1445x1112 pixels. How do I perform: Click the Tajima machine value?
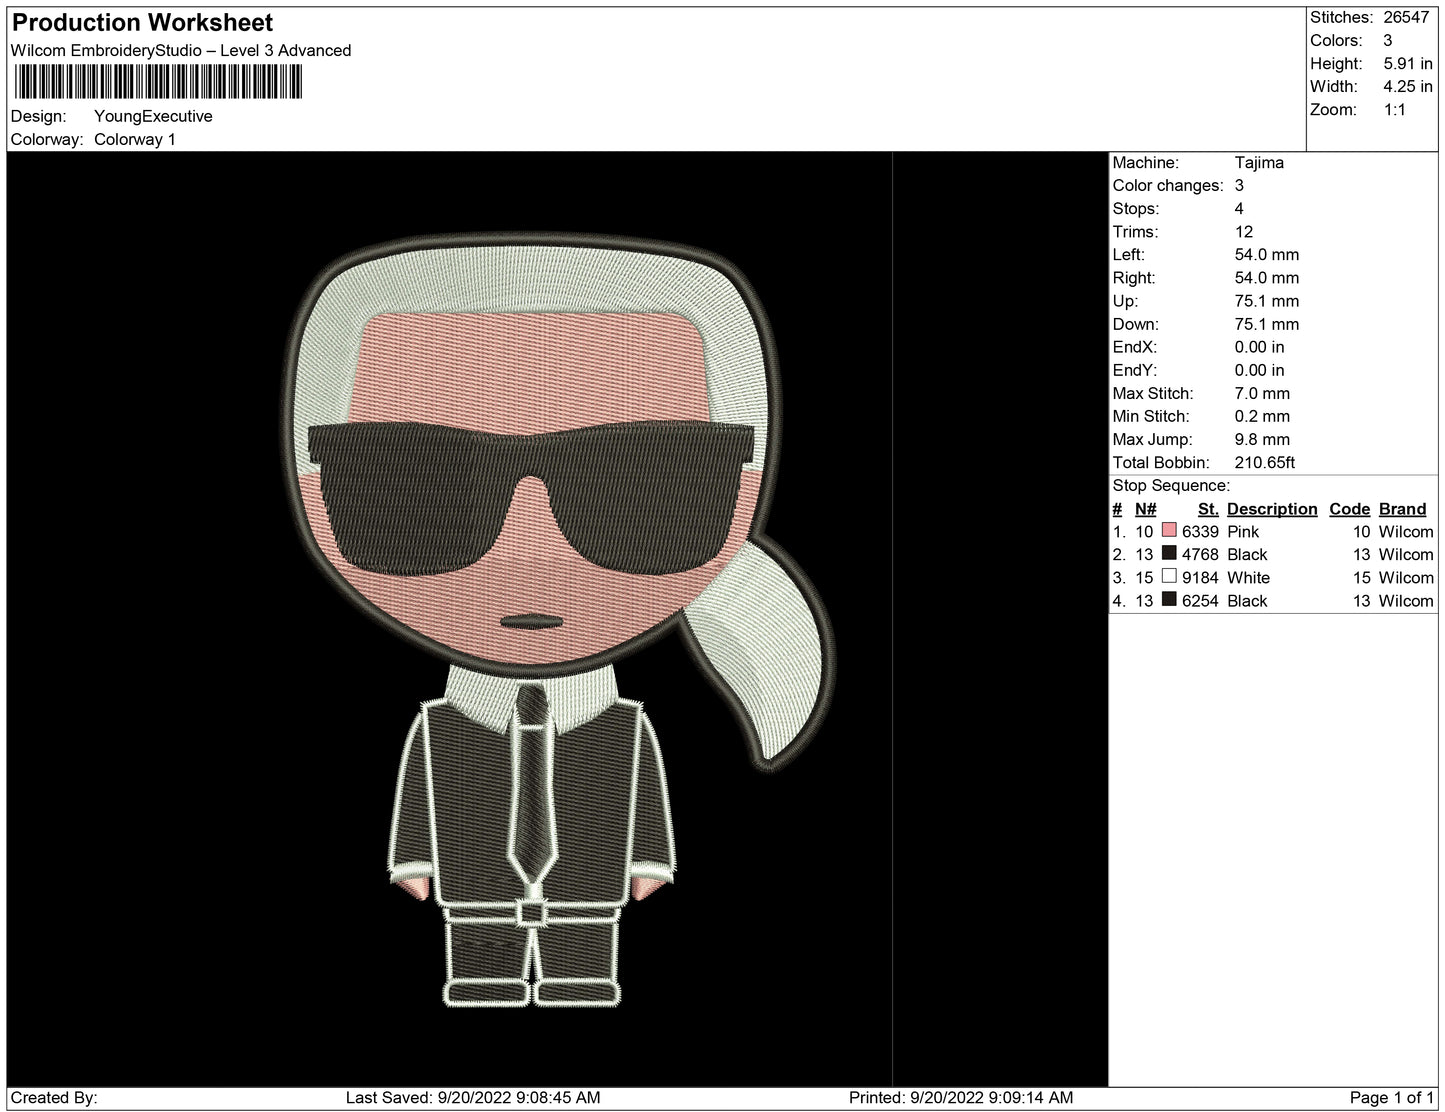tap(1259, 162)
